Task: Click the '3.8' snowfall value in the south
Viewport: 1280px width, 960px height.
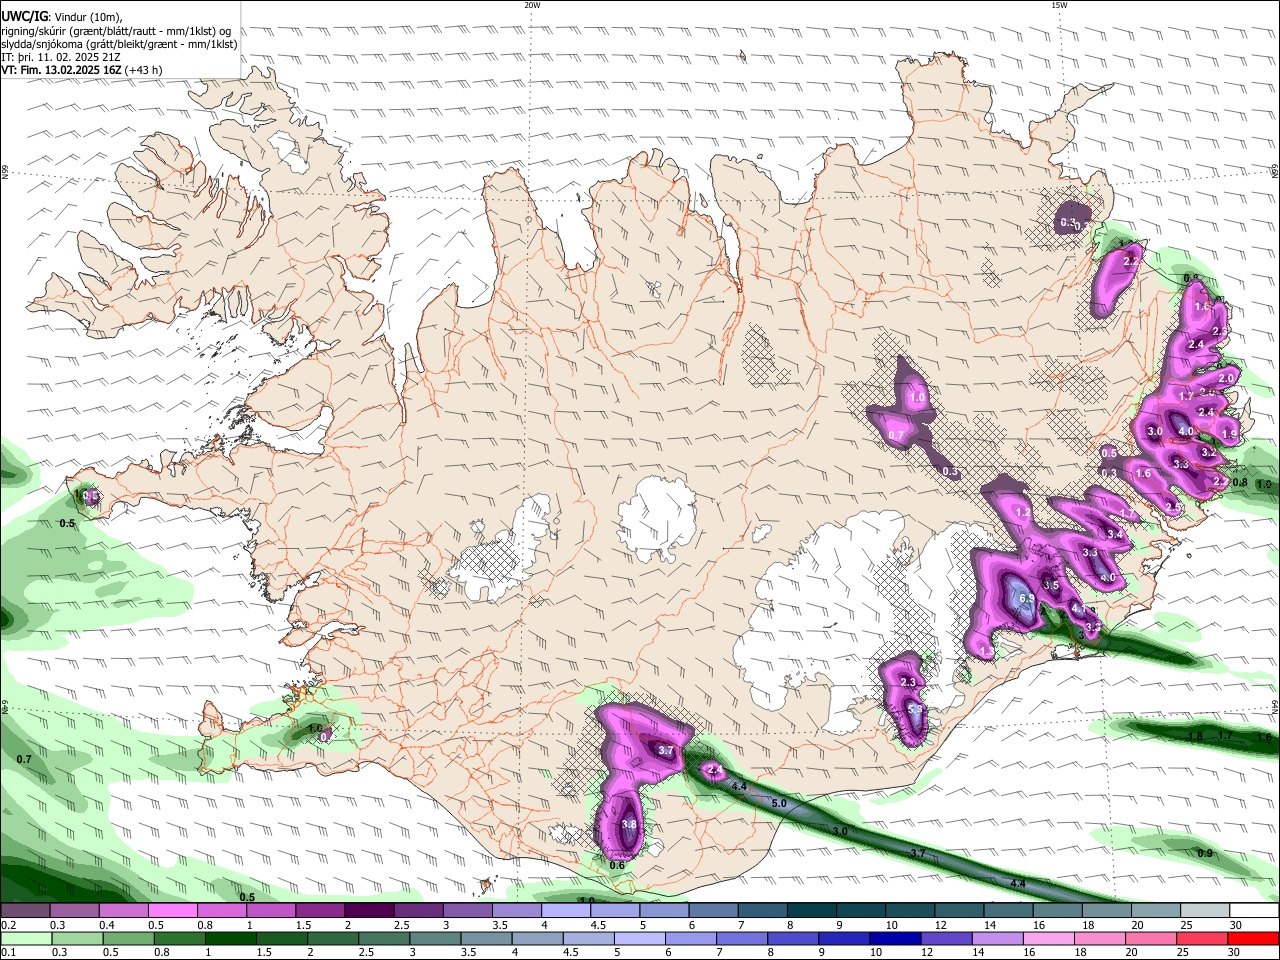Action: pyautogui.click(x=629, y=824)
